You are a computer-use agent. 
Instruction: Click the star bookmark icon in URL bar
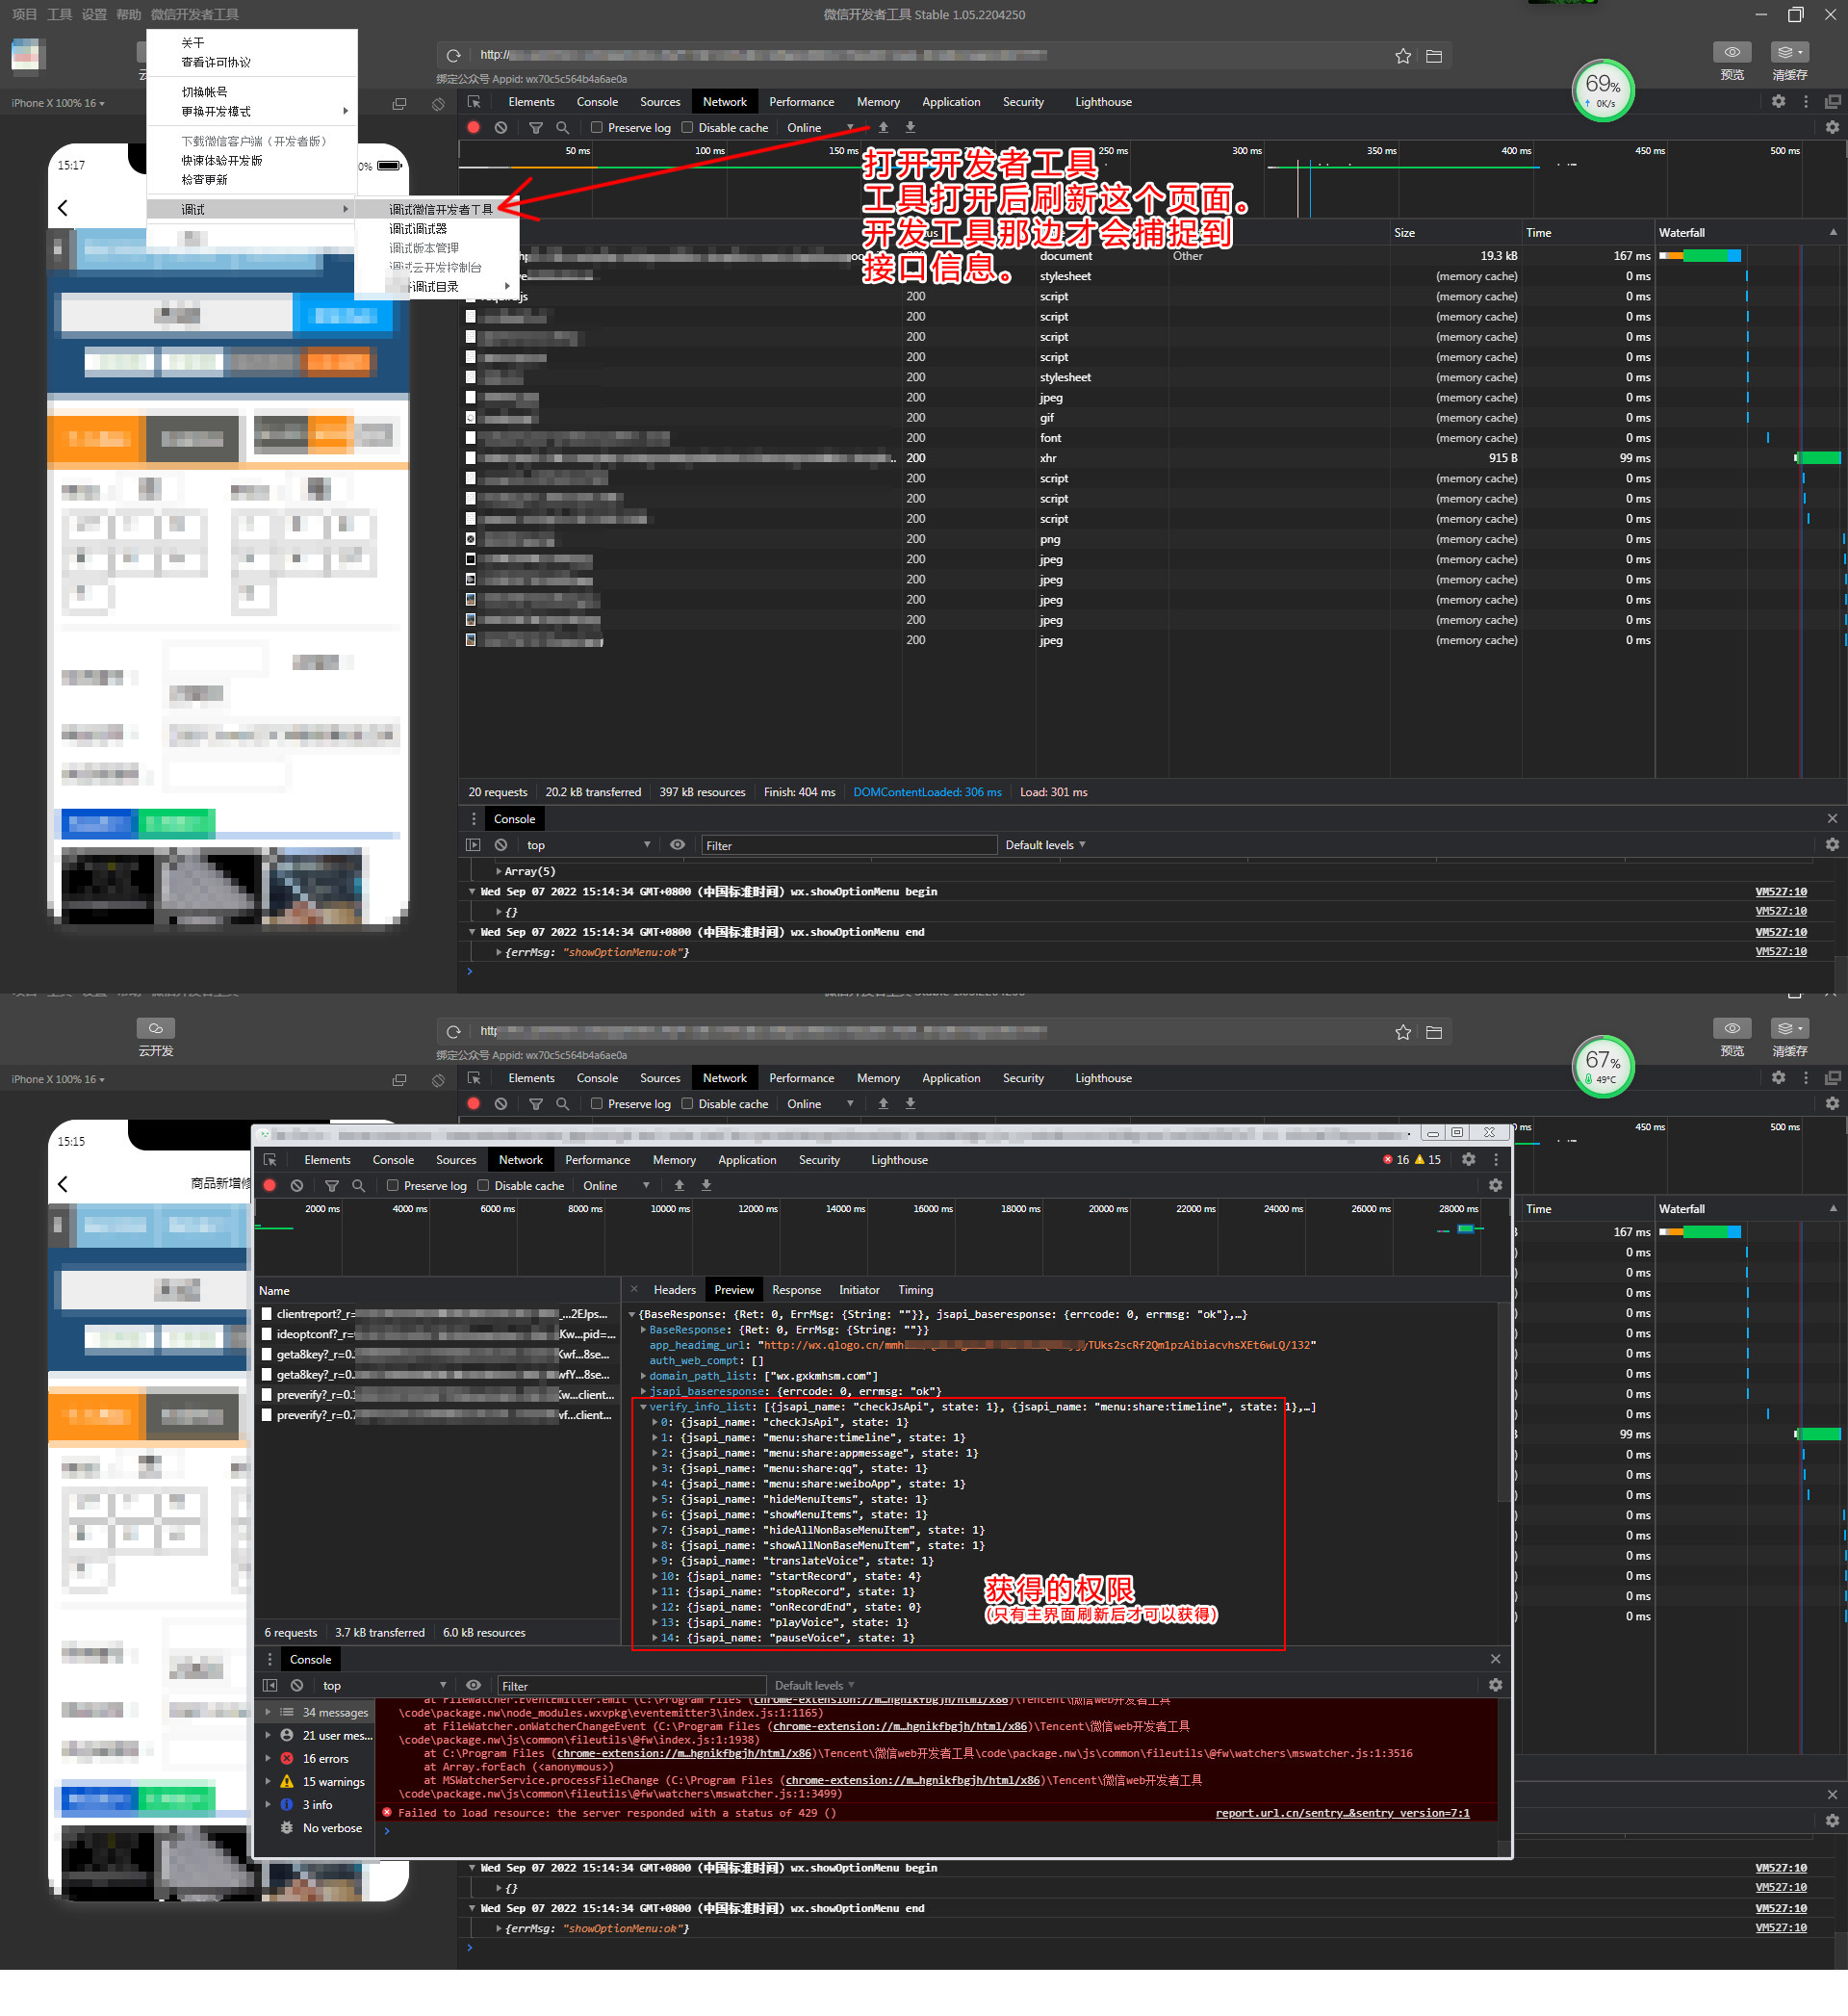tap(1403, 56)
